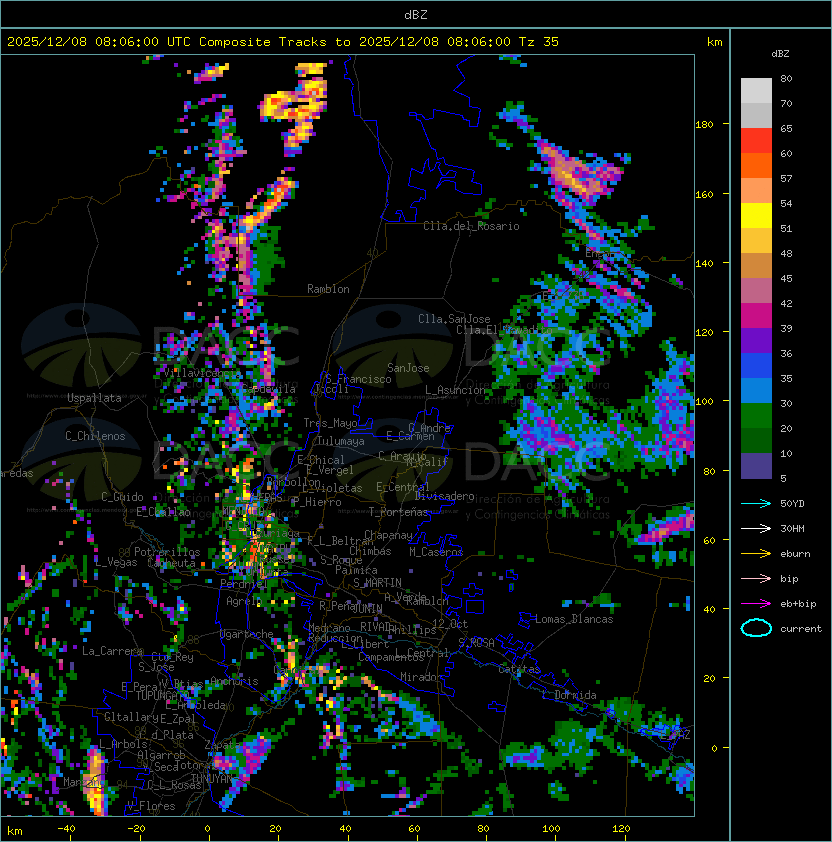Click the 'Chapanay' map label
The image size is (832, 842).
tap(388, 535)
